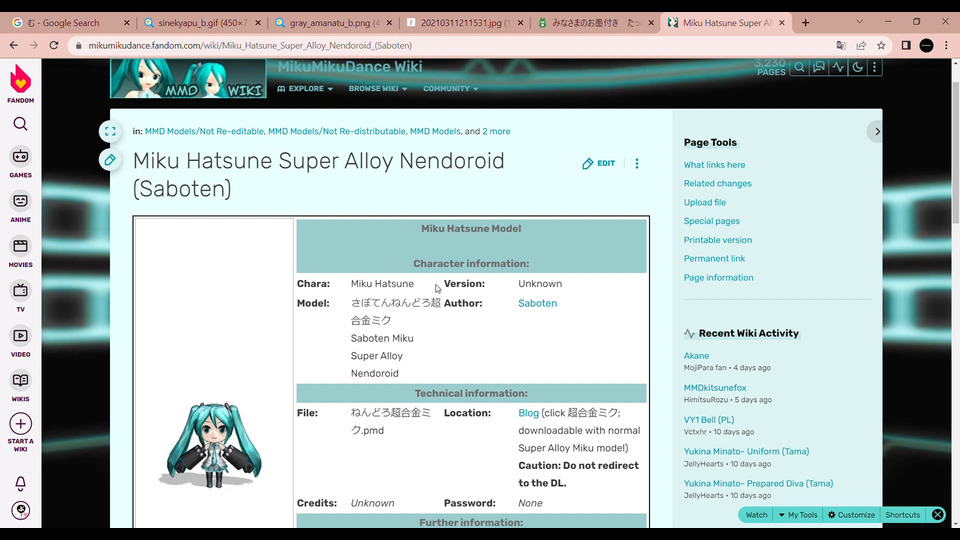Open Permanent link
The width and height of the screenshot is (960, 540).
tap(714, 258)
